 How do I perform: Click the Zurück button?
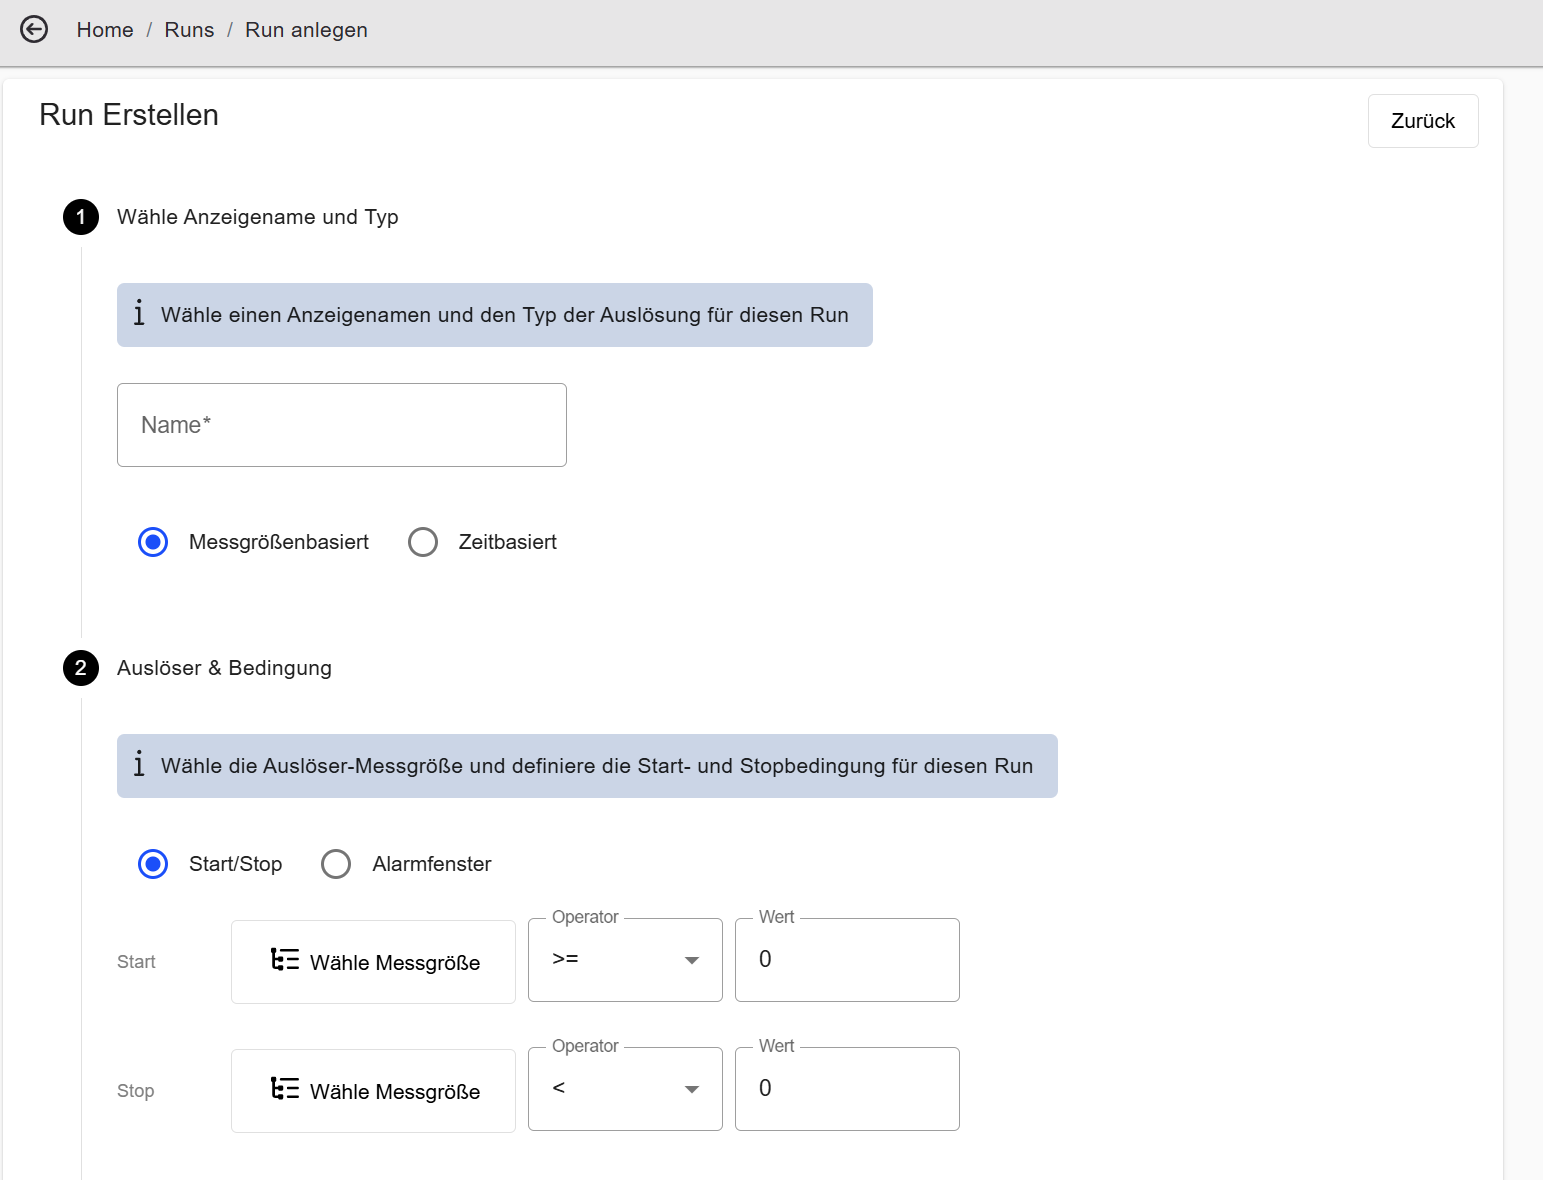pos(1423,121)
